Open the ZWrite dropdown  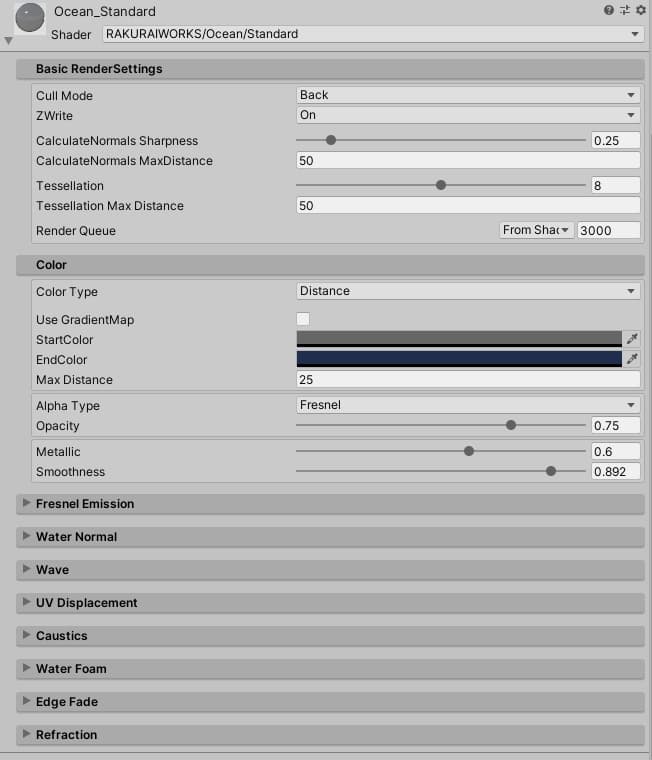tap(468, 115)
